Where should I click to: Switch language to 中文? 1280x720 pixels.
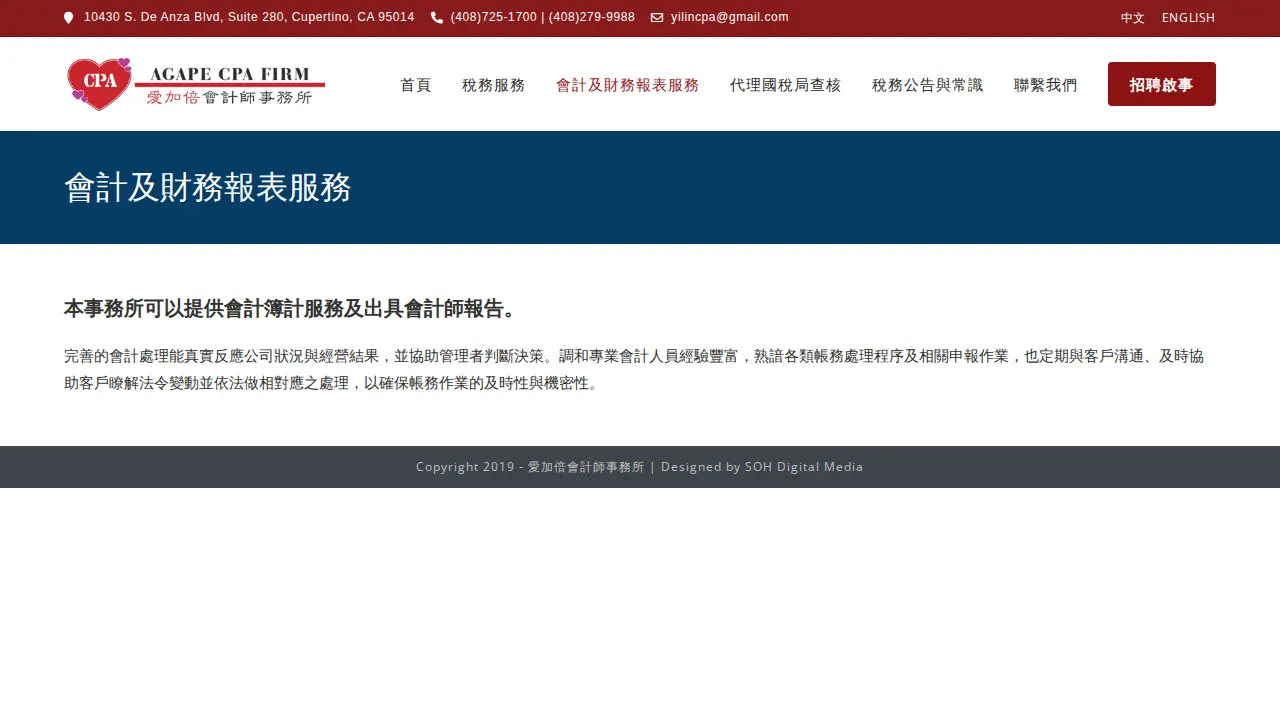coord(1133,18)
